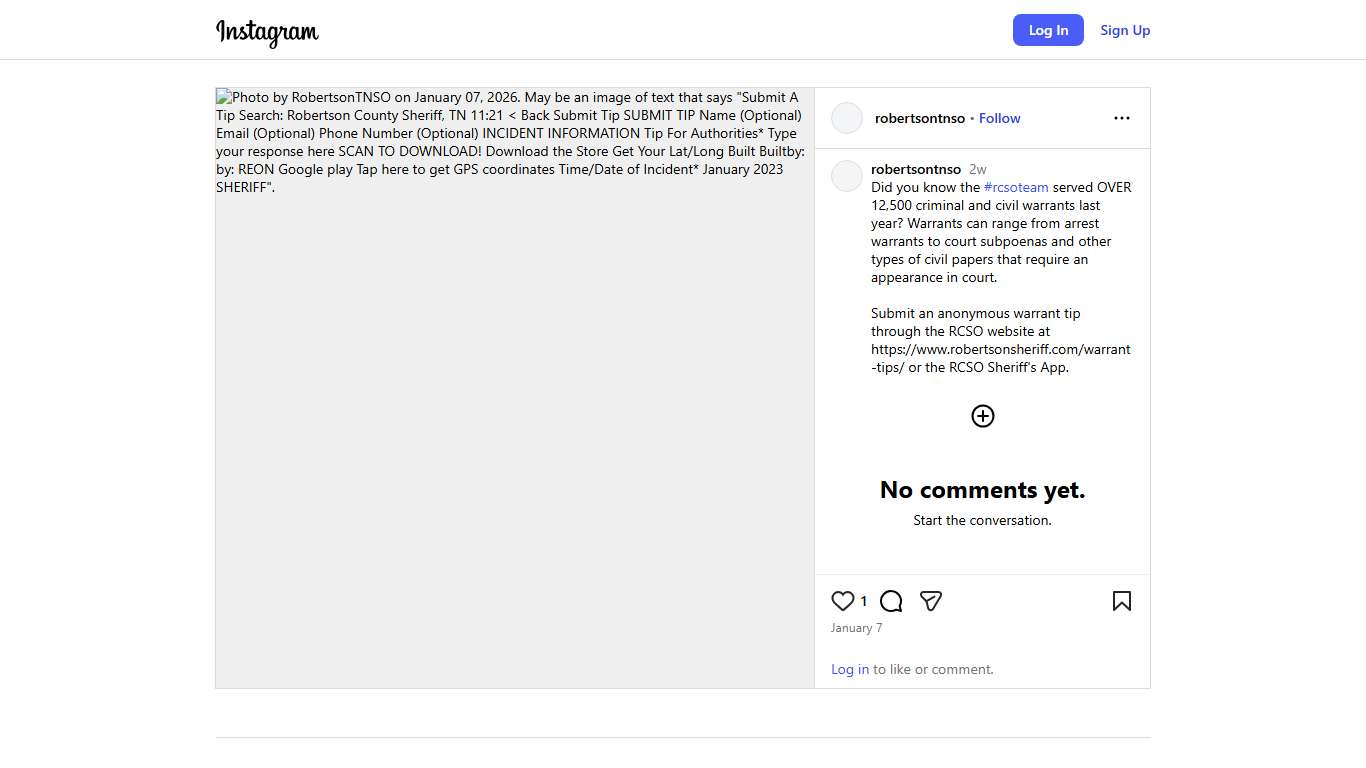Like the post with the heart icon
The width and height of the screenshot is (1366, 768).
[842, 601]
